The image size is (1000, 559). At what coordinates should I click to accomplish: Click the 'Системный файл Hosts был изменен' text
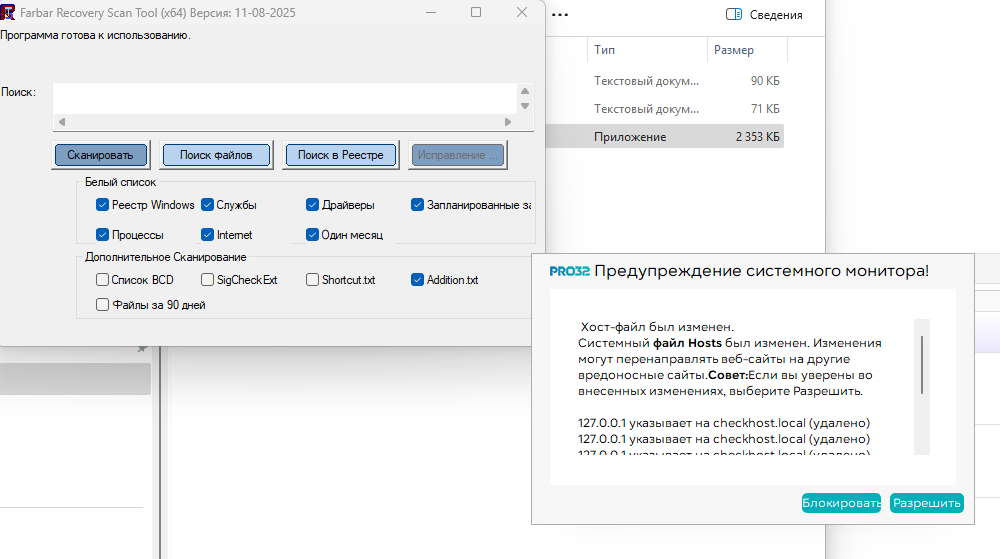(694, 343)
